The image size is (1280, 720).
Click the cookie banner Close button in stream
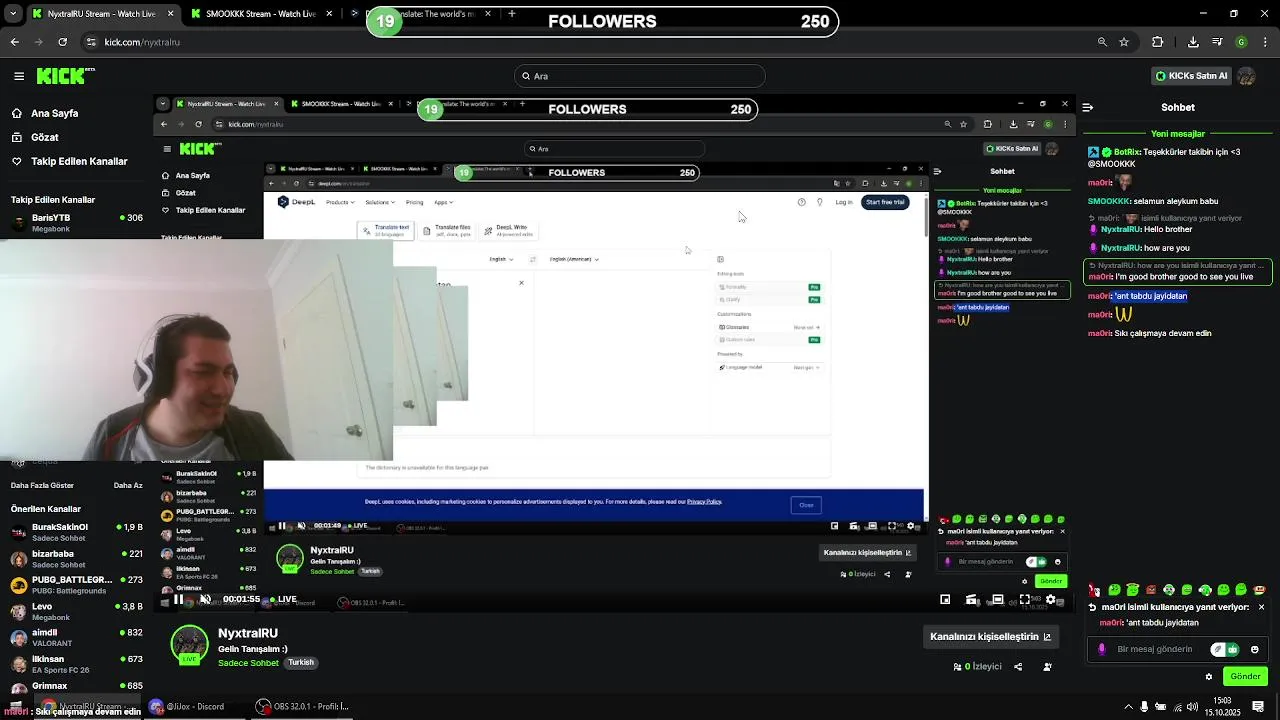click(806, 505)
